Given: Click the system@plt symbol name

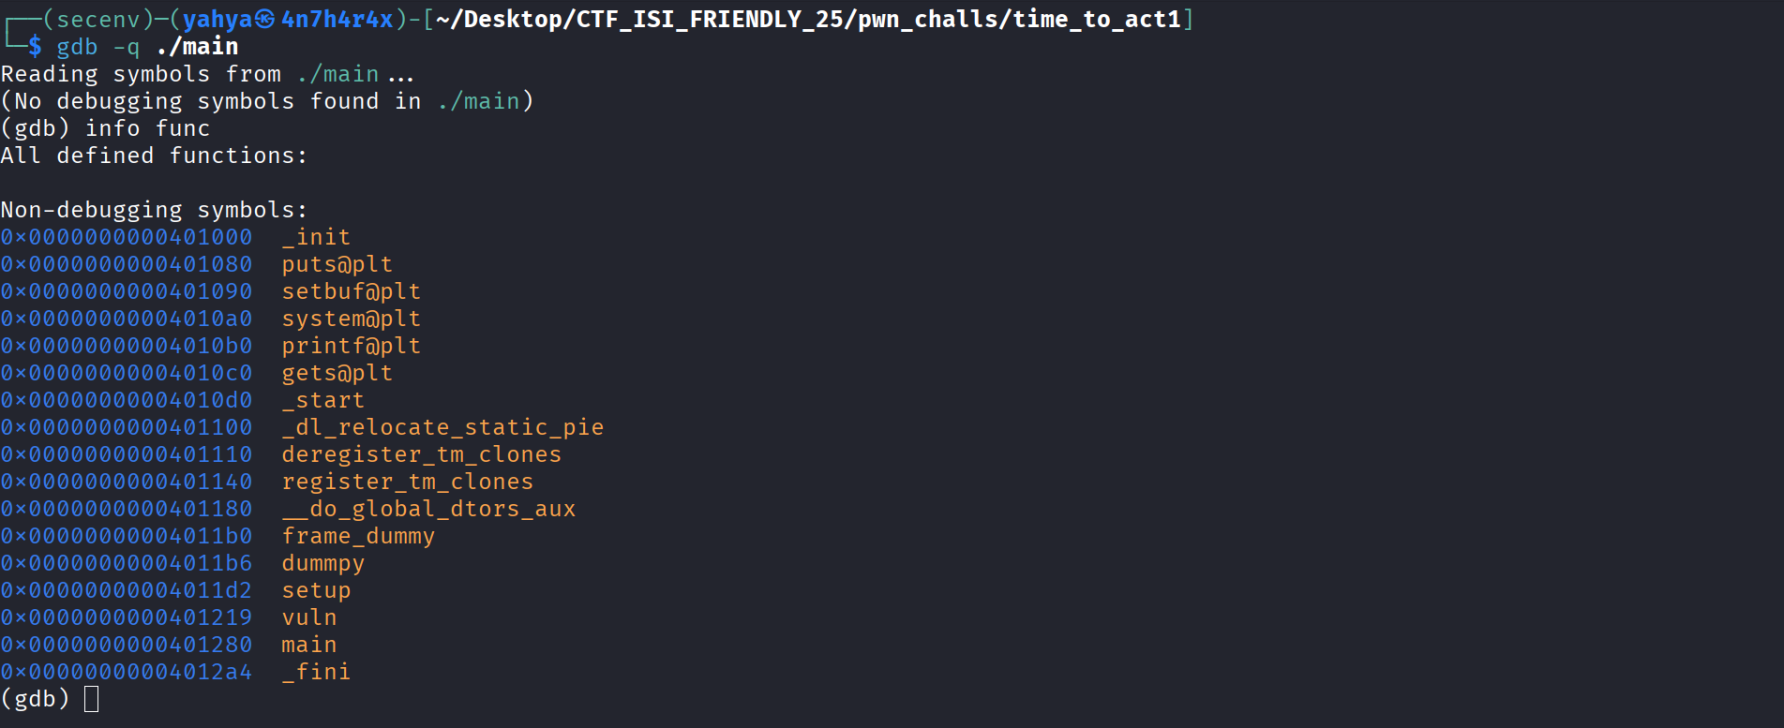Looking at the screenshot, I should tap(351, 319).
